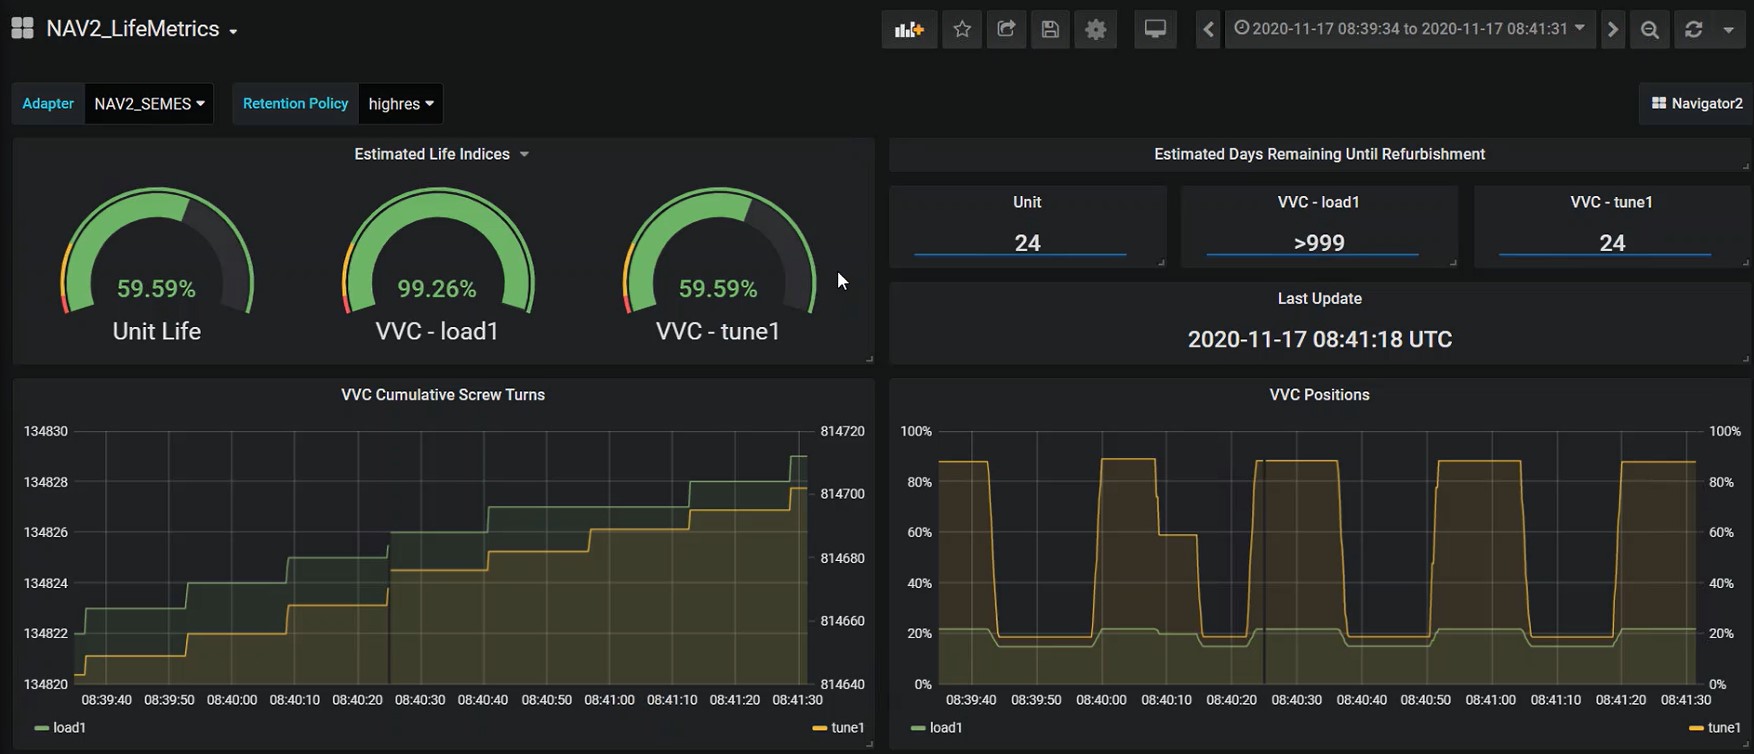Zoom out time range magnifier
The height and width of the screenshot is (754, 1754).
pos(1650,30)
